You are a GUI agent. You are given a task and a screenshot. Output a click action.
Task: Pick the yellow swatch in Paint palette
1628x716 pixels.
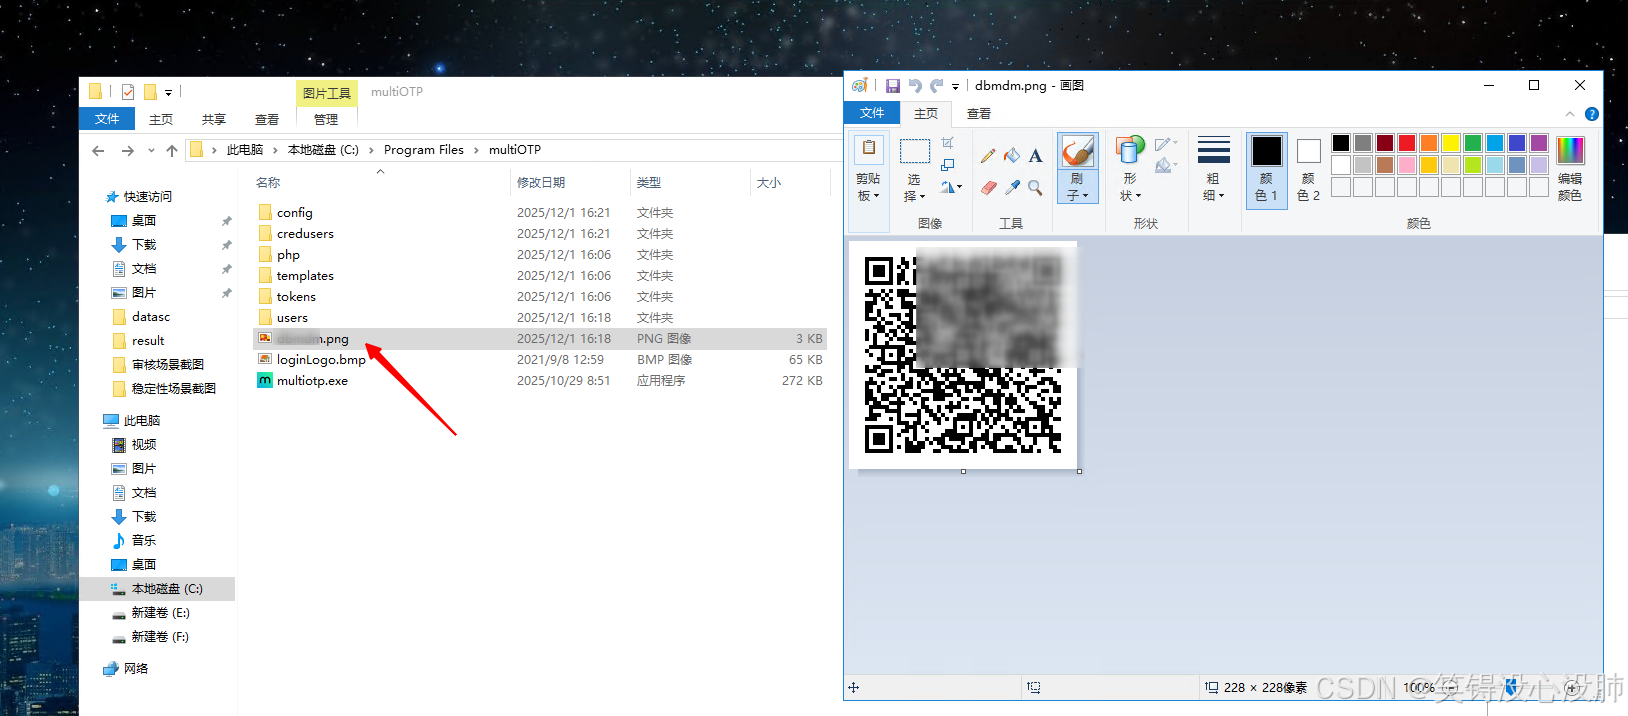1451,143
